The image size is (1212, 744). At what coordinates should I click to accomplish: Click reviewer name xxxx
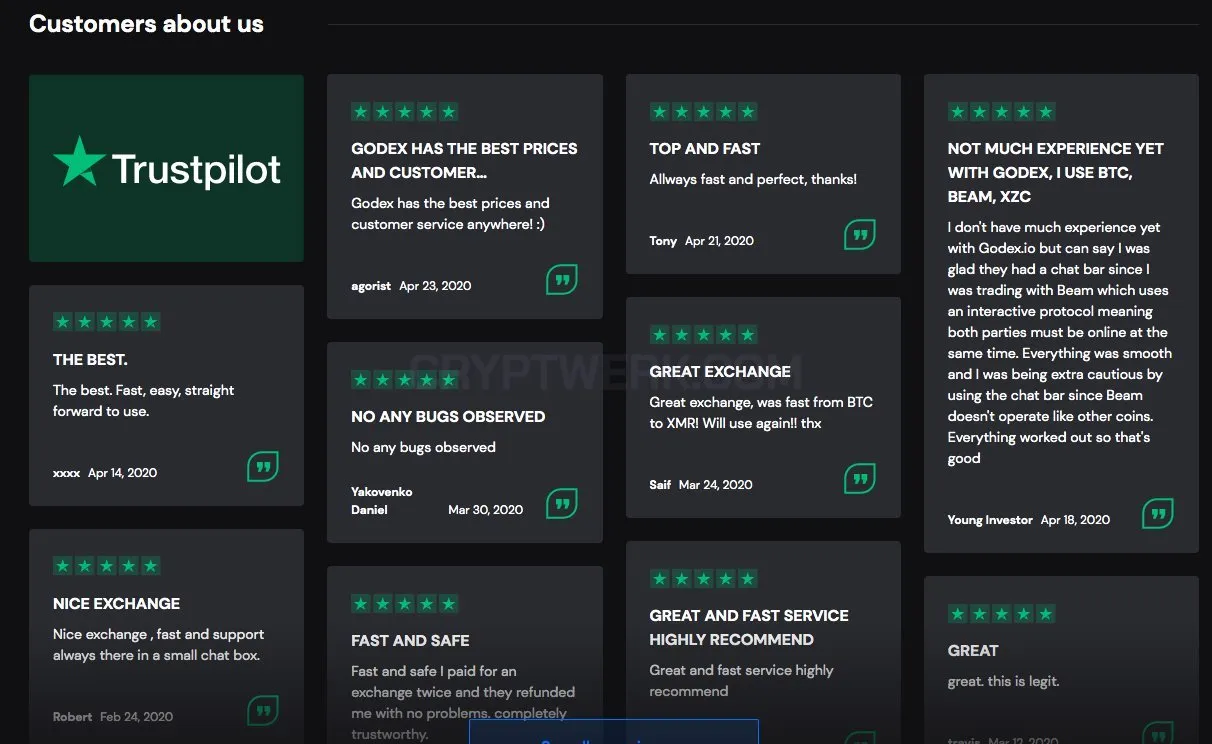click(66, 473)
